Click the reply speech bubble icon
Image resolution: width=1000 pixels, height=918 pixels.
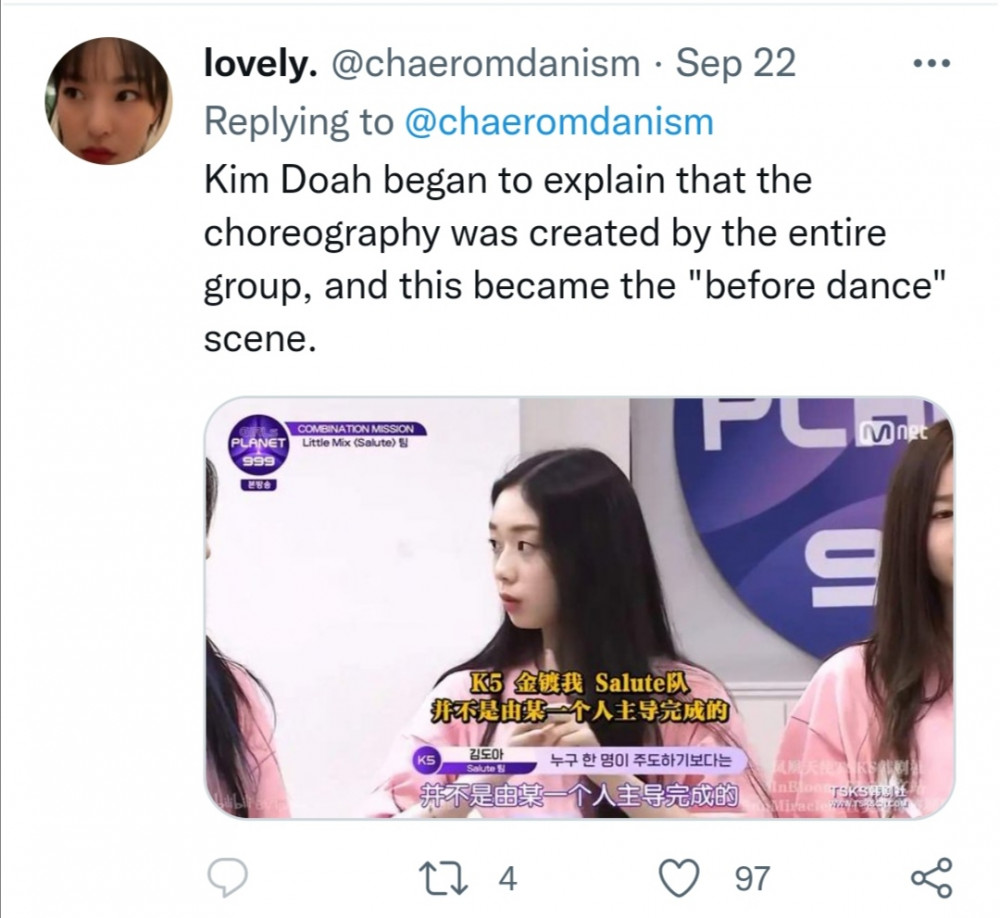228,878
